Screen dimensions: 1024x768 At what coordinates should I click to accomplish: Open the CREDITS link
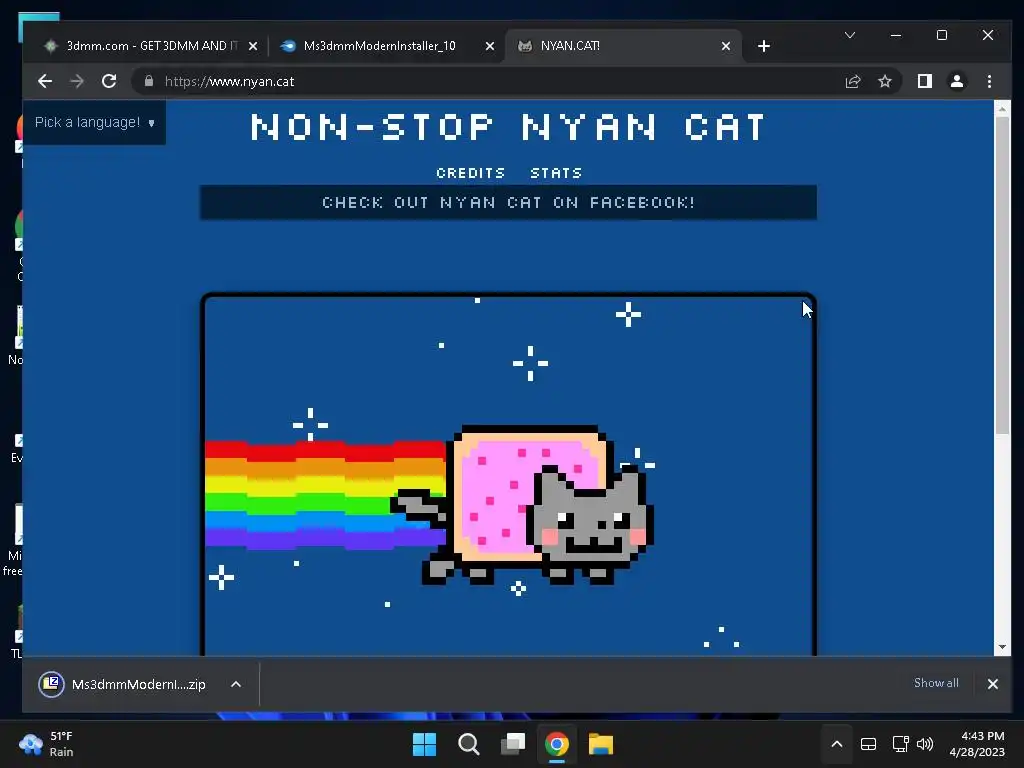pos(470,173)
